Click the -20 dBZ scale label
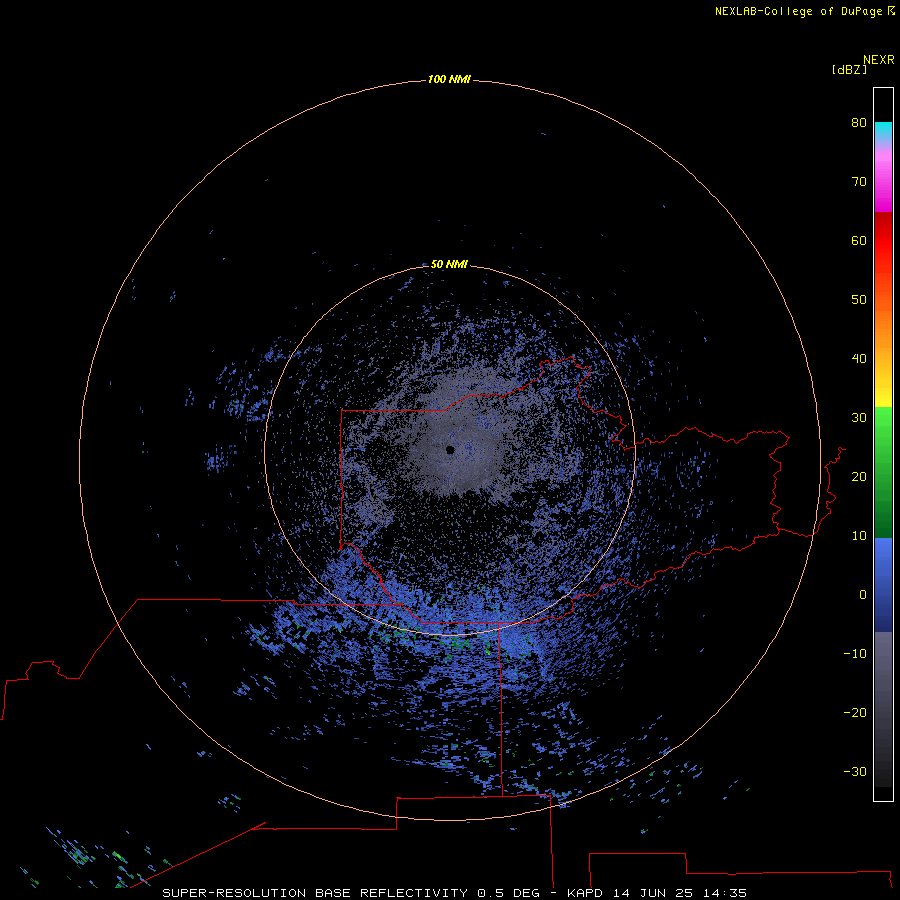 [855, 712]
